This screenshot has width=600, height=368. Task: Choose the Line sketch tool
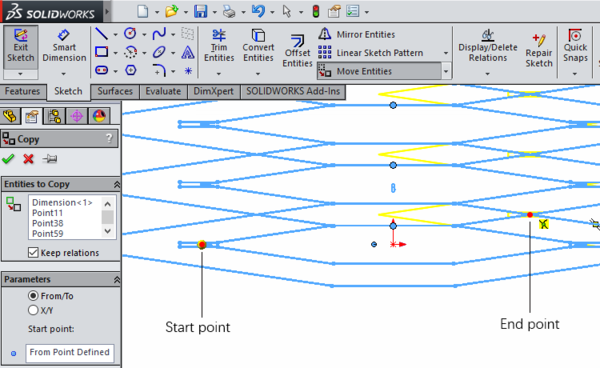point(101,34)
